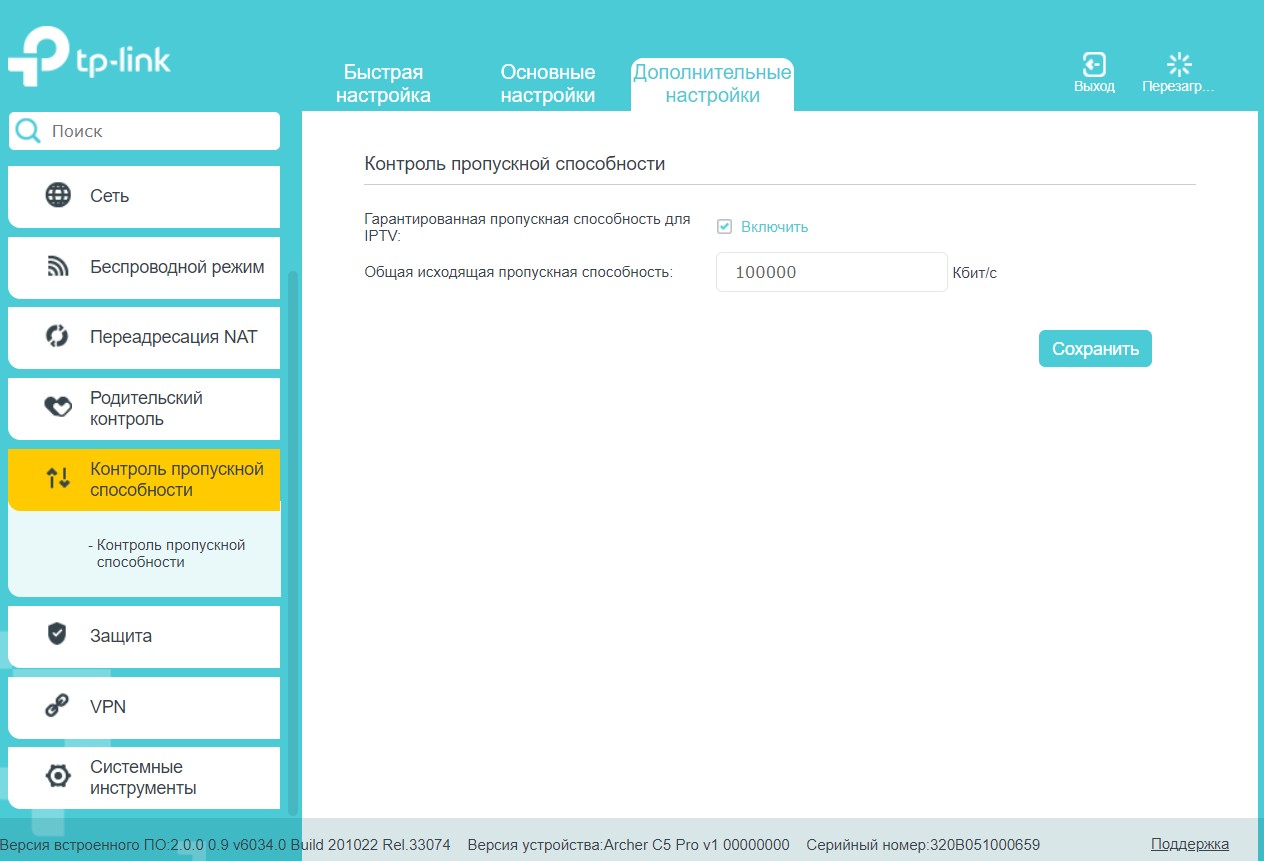
Task: Open the Основные настройки tab
Action: coord(547,84)
